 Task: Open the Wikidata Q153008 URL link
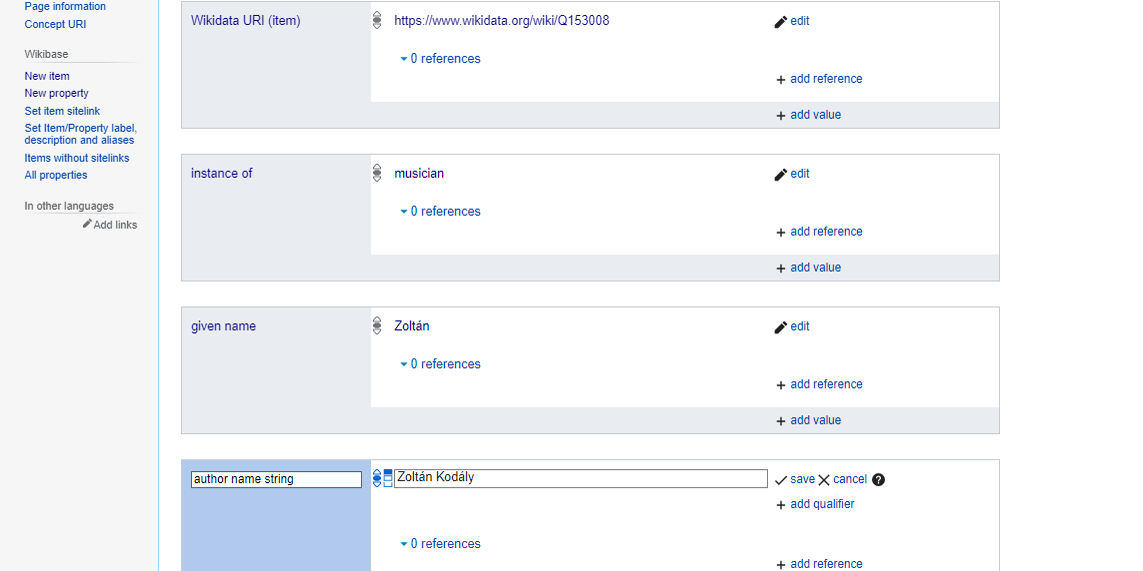pyautogui.click(x=501, y=21)
